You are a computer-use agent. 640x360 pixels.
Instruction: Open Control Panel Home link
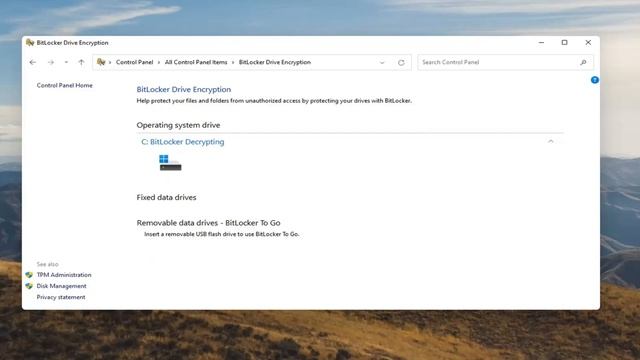[64, 85]
